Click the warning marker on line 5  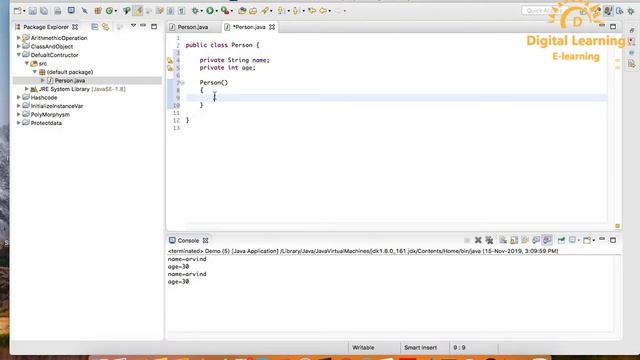170,68
